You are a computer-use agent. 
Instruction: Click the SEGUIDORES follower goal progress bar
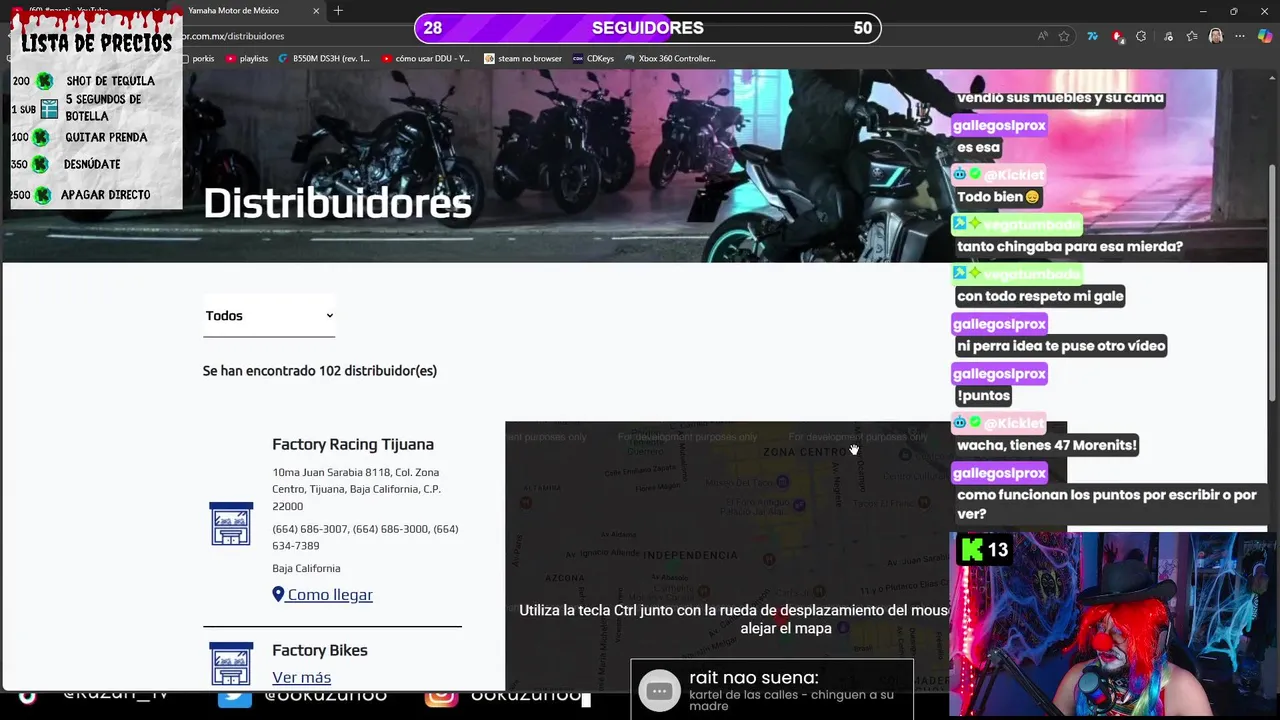click(647, 28)
